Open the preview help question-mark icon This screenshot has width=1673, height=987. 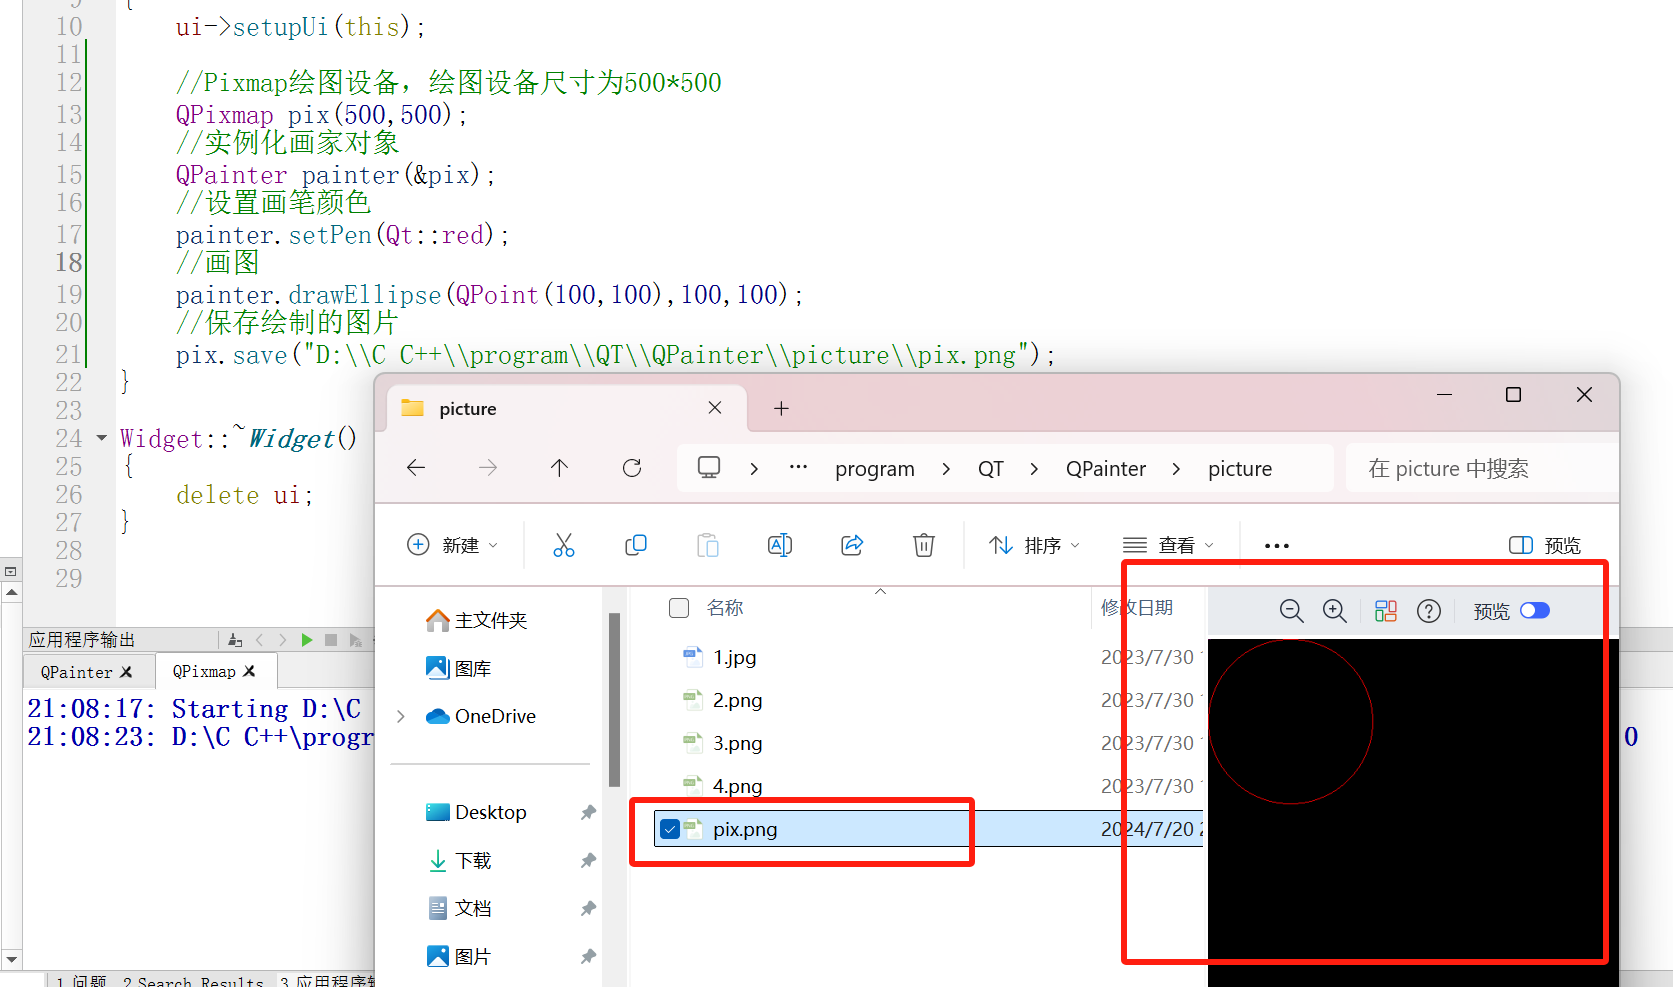[x=1429, y=611]
